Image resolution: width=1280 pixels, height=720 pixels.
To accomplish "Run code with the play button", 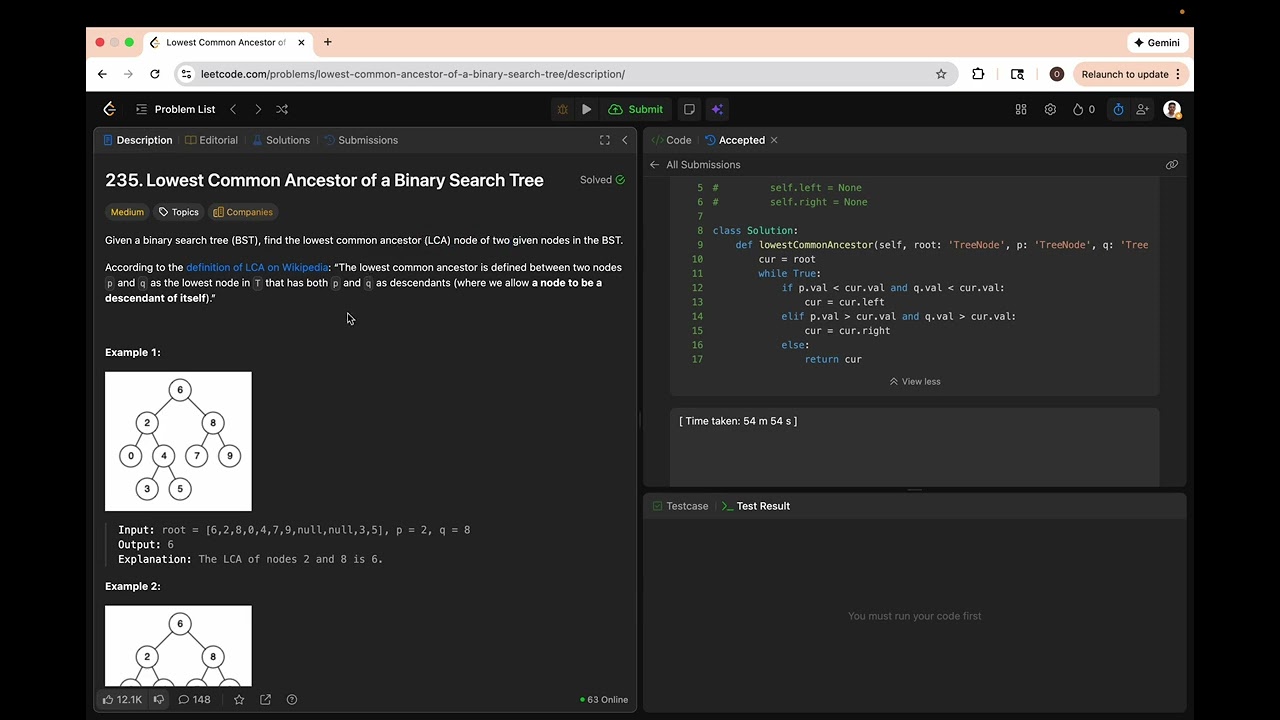I will pyautogui.click(x=587, y=109).
